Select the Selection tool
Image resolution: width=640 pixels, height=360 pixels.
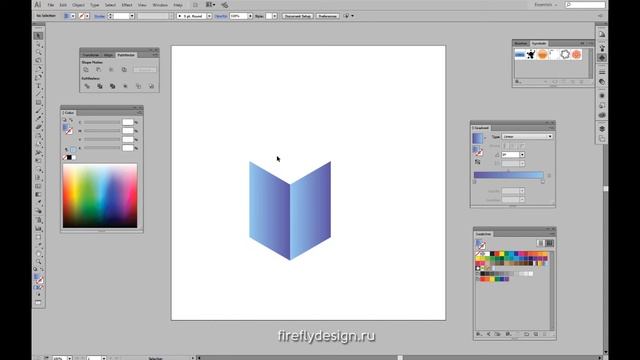click(x=38, y=36)
